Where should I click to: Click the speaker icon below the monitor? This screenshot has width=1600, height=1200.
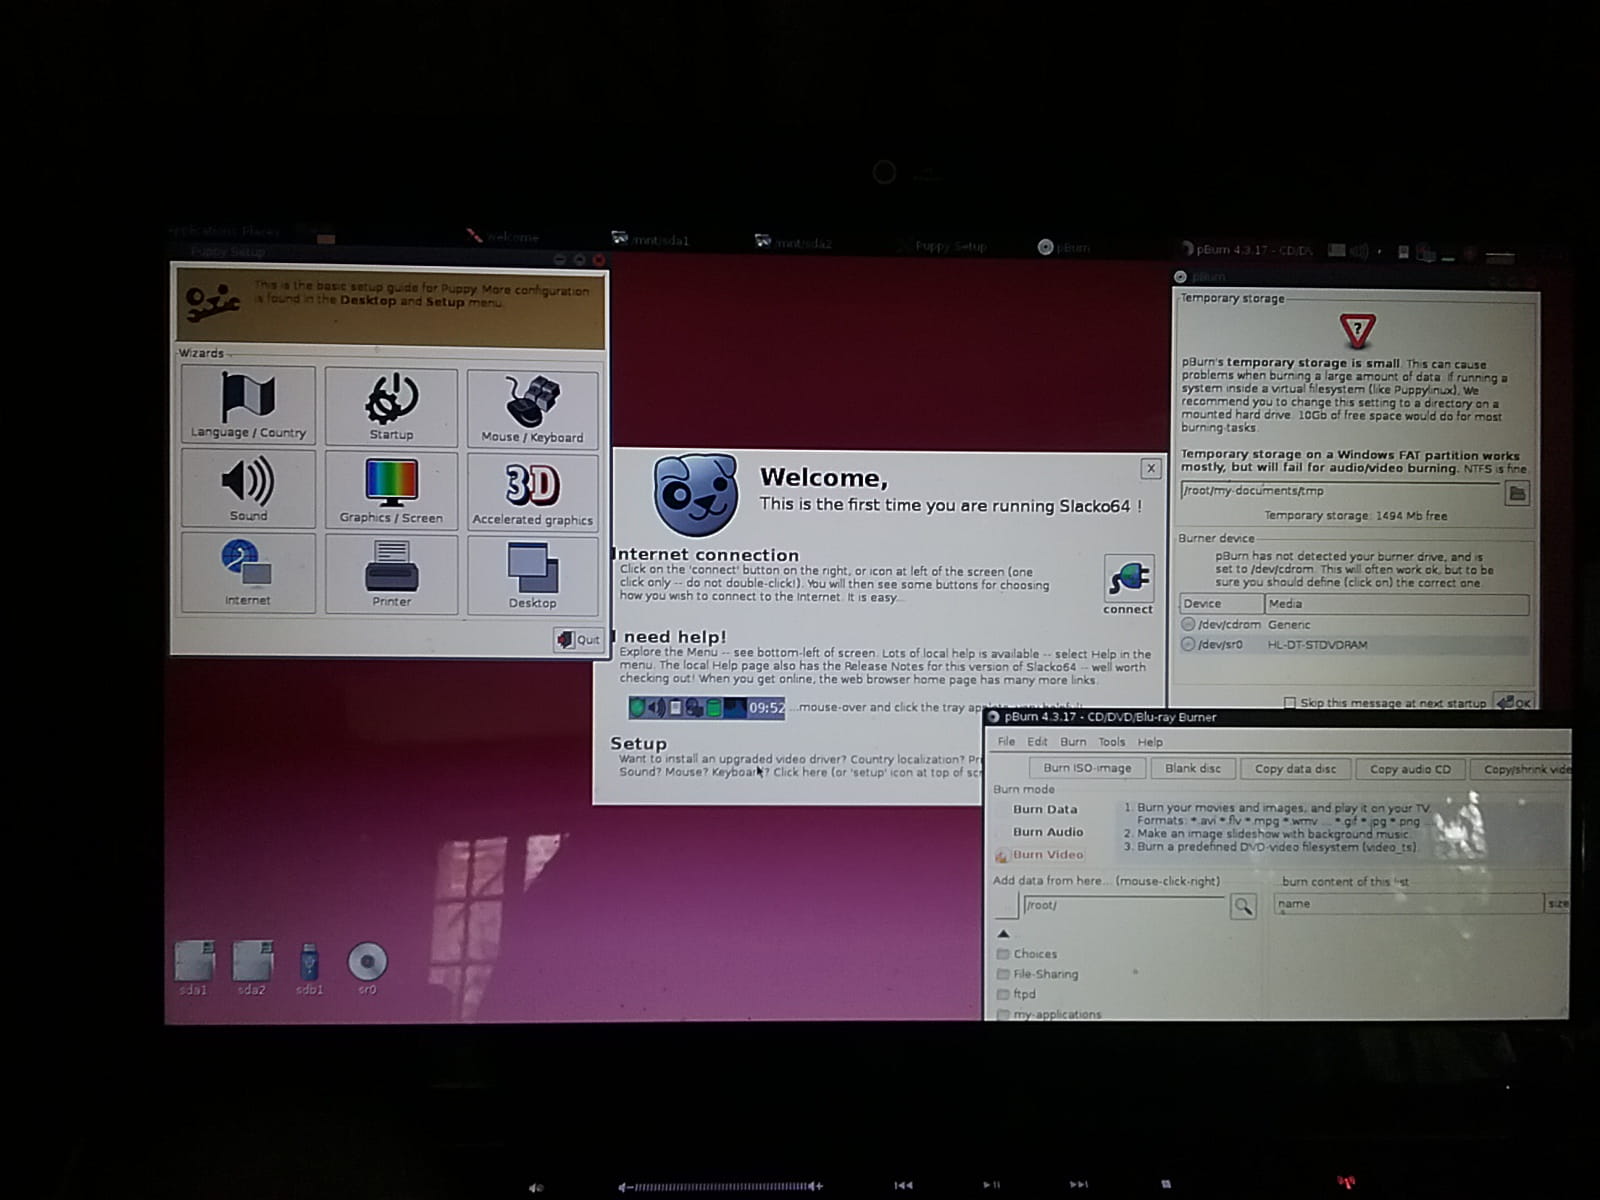(x=536, y=1187)
